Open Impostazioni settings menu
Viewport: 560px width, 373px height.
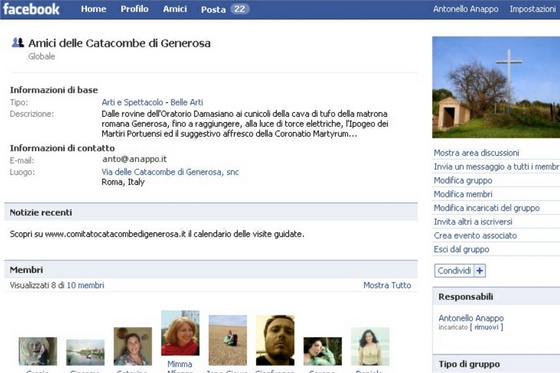click(x=532, y=9)
